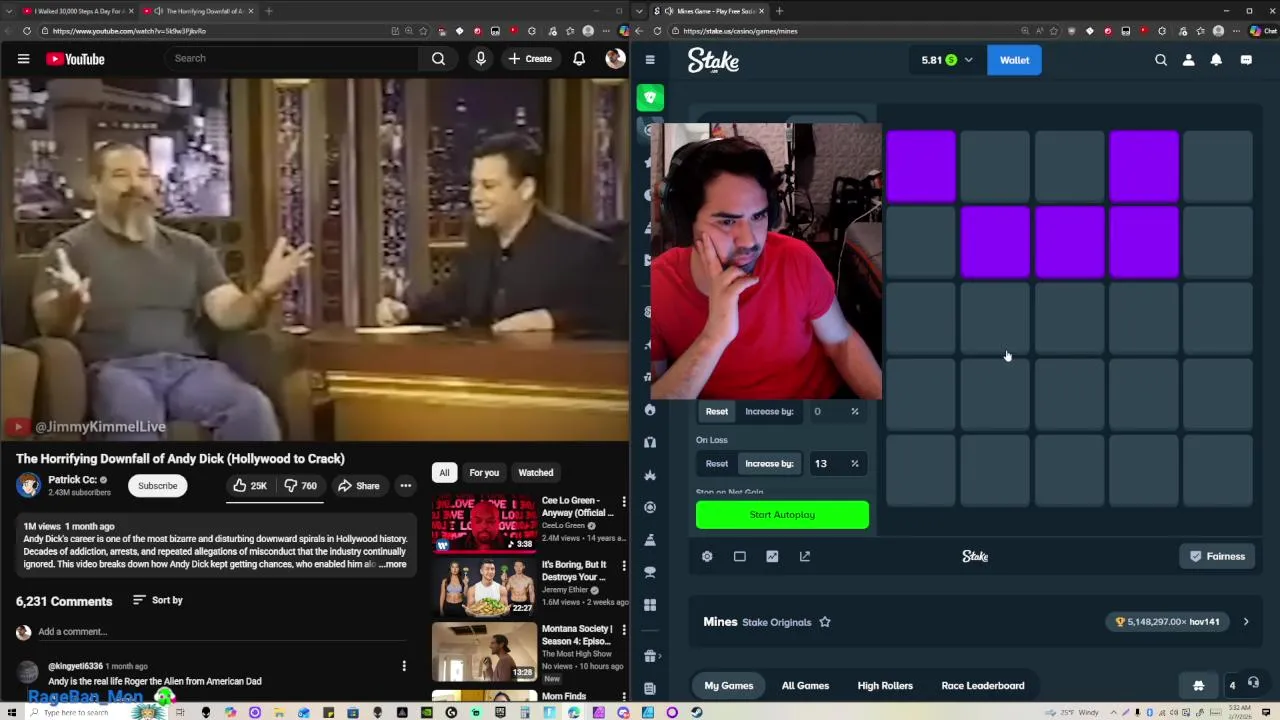
Task: Open options for kingyeti6336 comment
Action: (404, 666)
